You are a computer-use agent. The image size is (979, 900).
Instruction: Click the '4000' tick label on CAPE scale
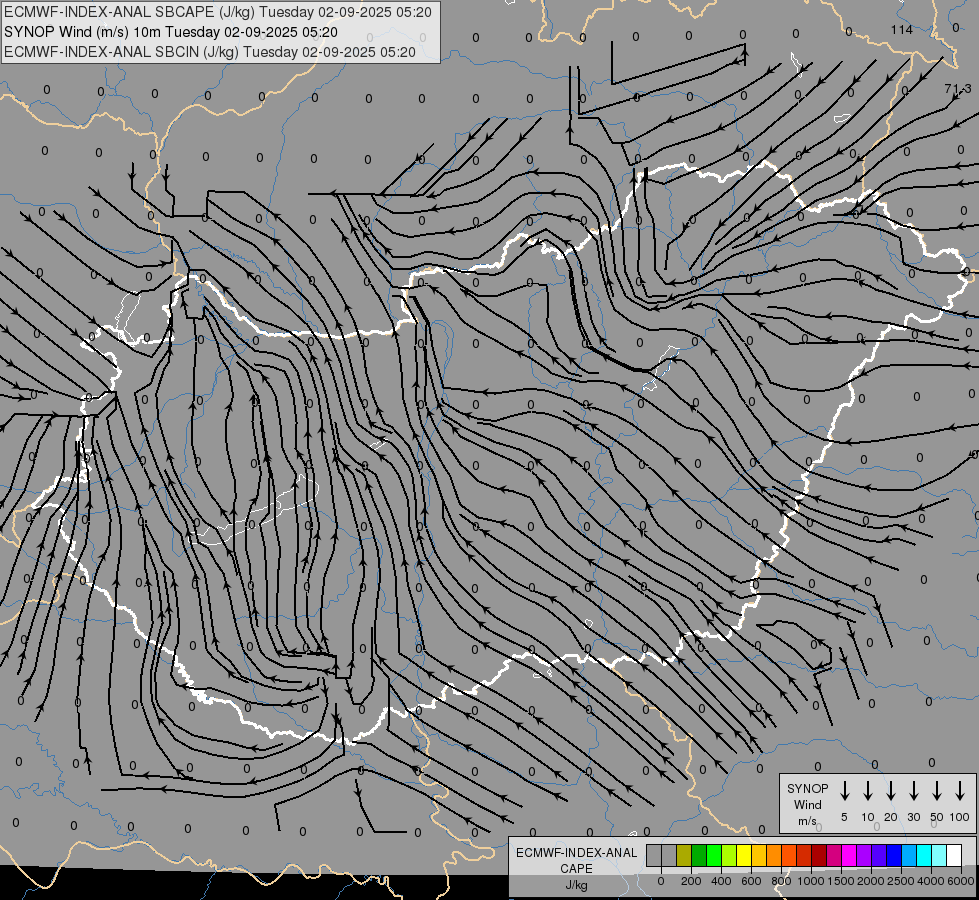(930, 881)
